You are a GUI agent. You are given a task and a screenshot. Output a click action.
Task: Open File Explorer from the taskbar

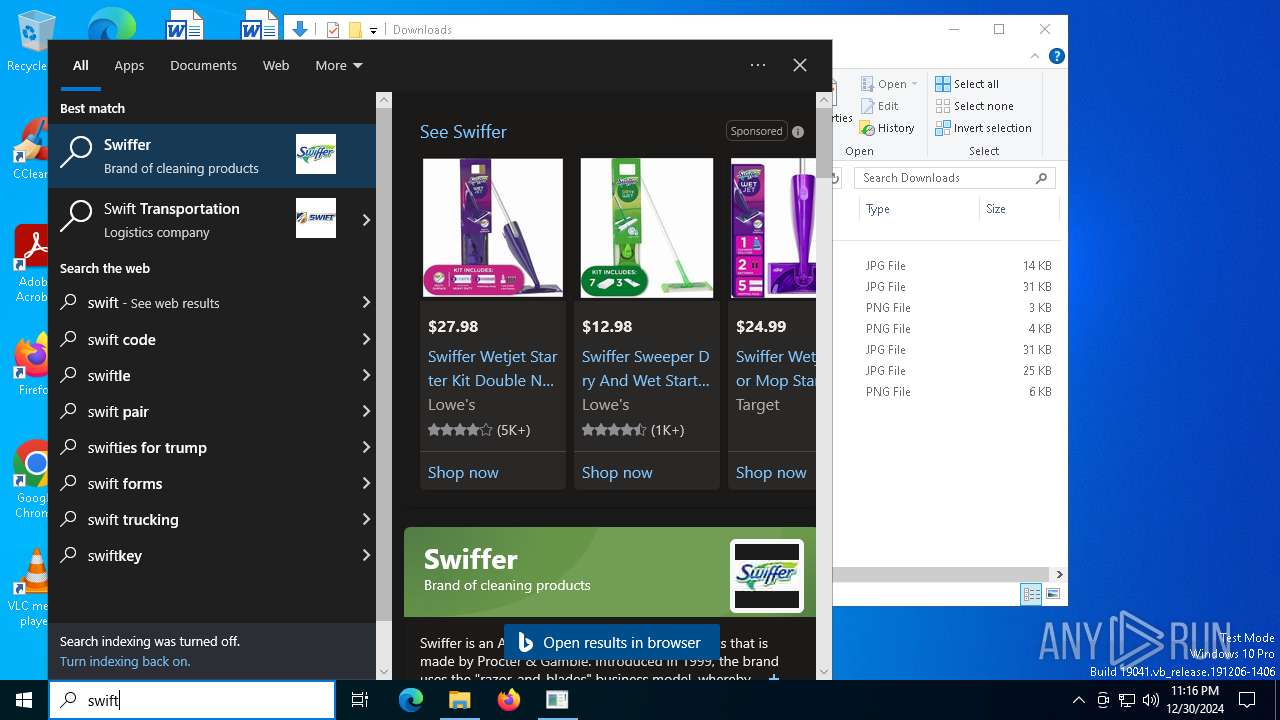459,700
